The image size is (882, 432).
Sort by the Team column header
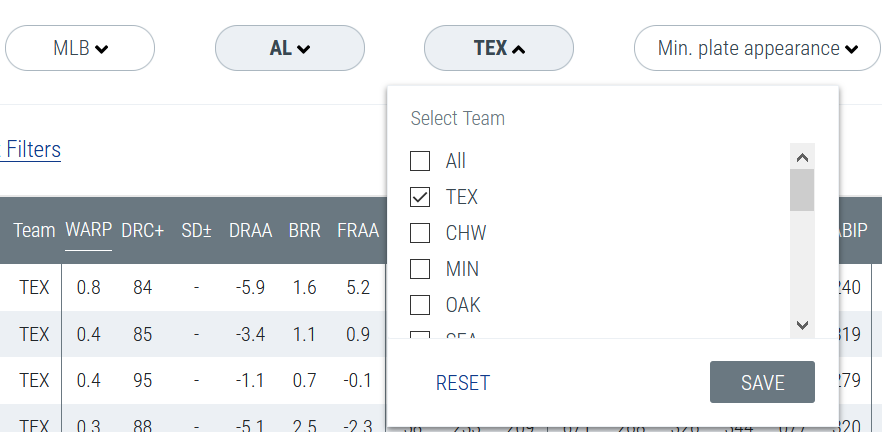34,230
